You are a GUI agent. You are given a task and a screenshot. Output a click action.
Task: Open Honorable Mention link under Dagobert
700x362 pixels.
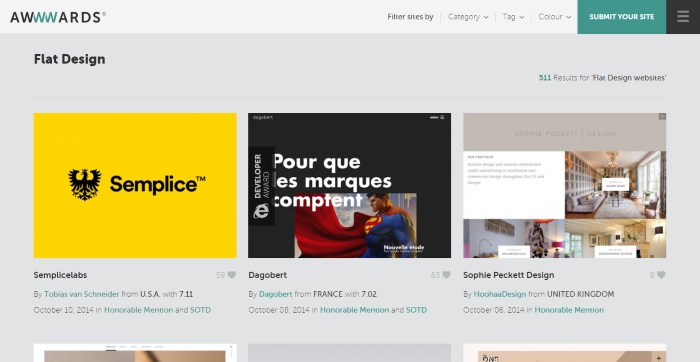pyautogui.click(x=354, y=310)
